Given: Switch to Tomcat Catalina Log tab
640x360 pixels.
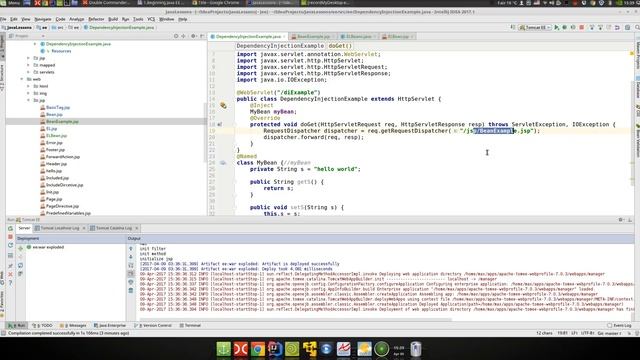Looking at the screenshot, I should [x=114, y=228].
